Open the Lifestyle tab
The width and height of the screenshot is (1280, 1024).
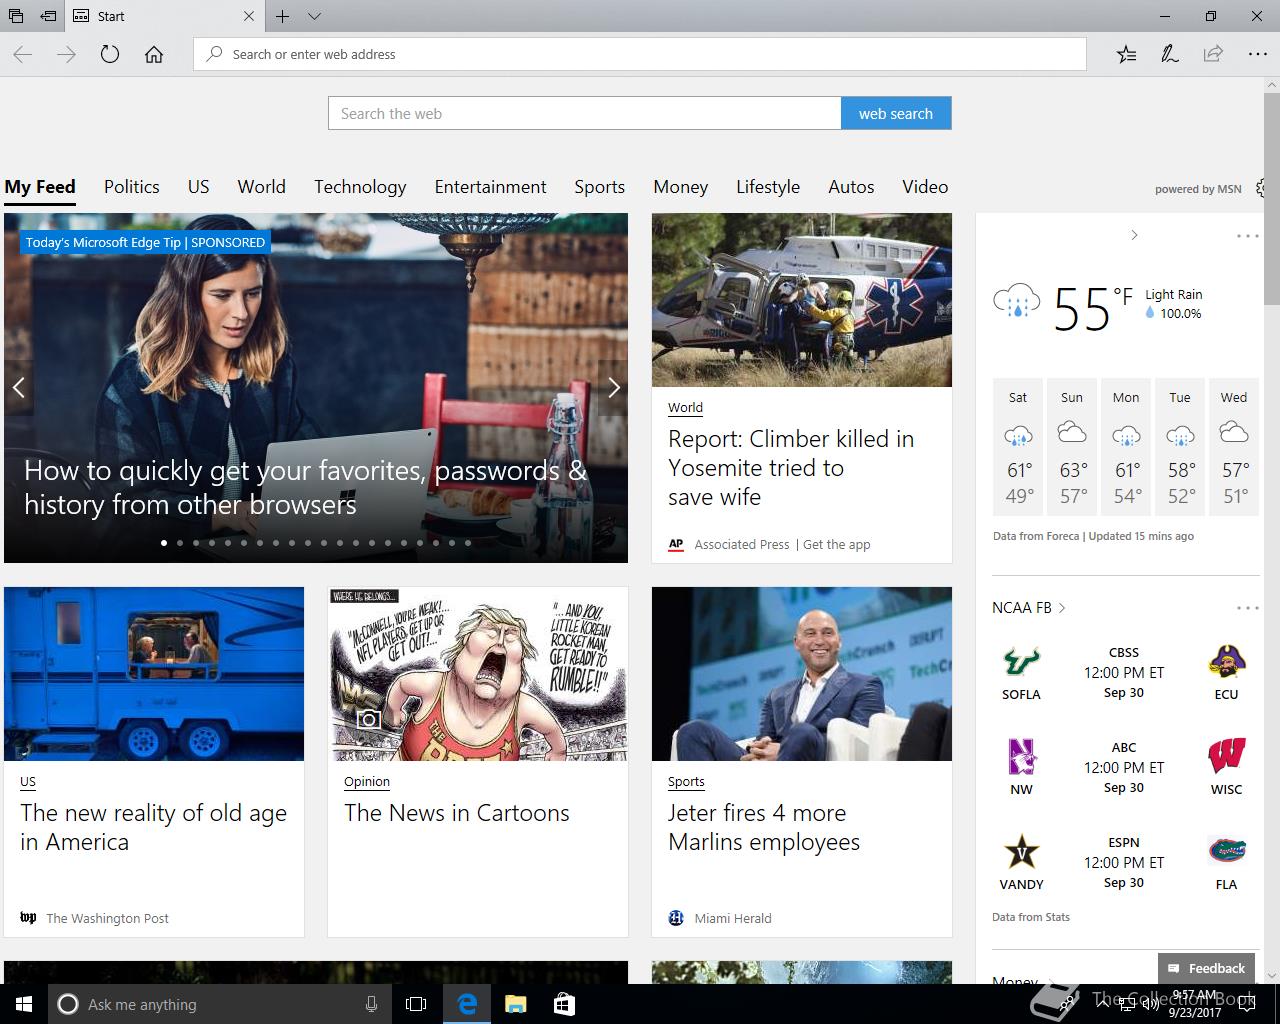[768, 187]
